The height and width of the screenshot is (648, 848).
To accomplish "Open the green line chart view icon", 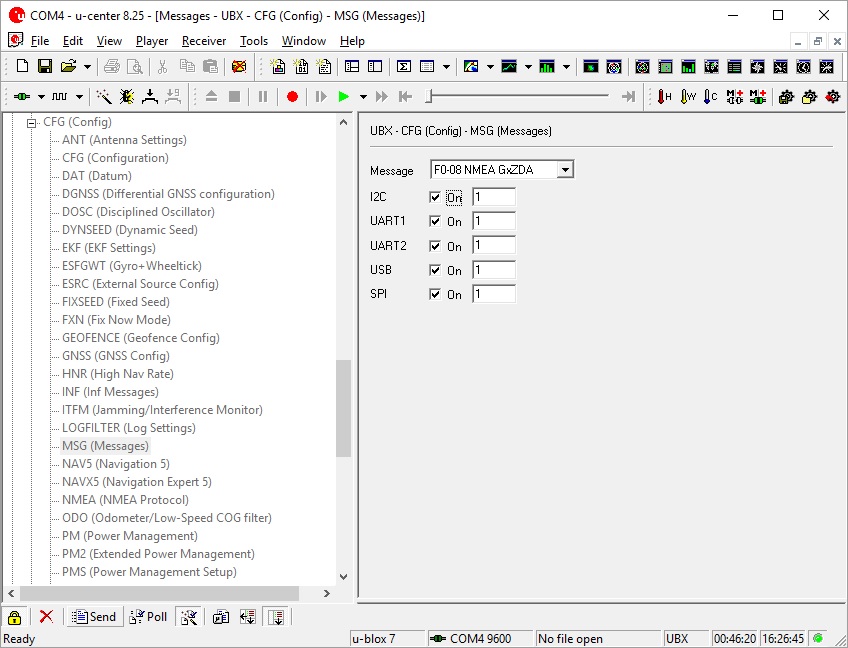I will (x=509, y=66).
